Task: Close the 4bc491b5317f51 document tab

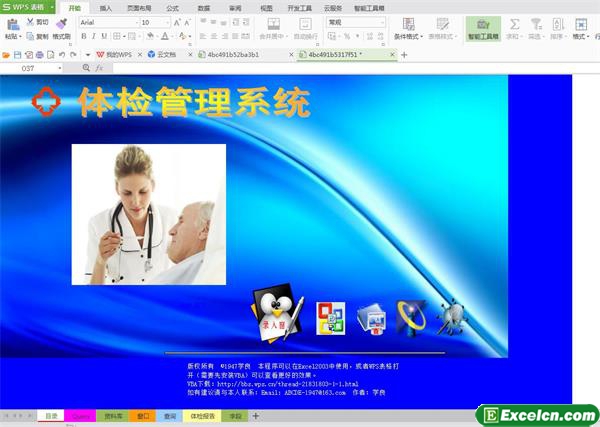Action: [x=392, y=55]
